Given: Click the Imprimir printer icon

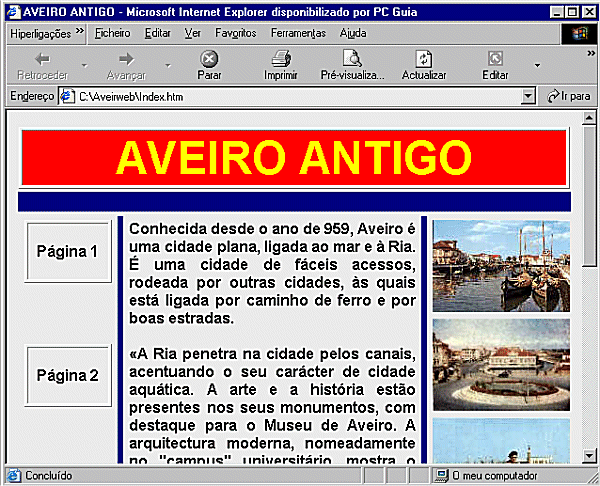Looking at the screenshot, I should coord(280,59).
